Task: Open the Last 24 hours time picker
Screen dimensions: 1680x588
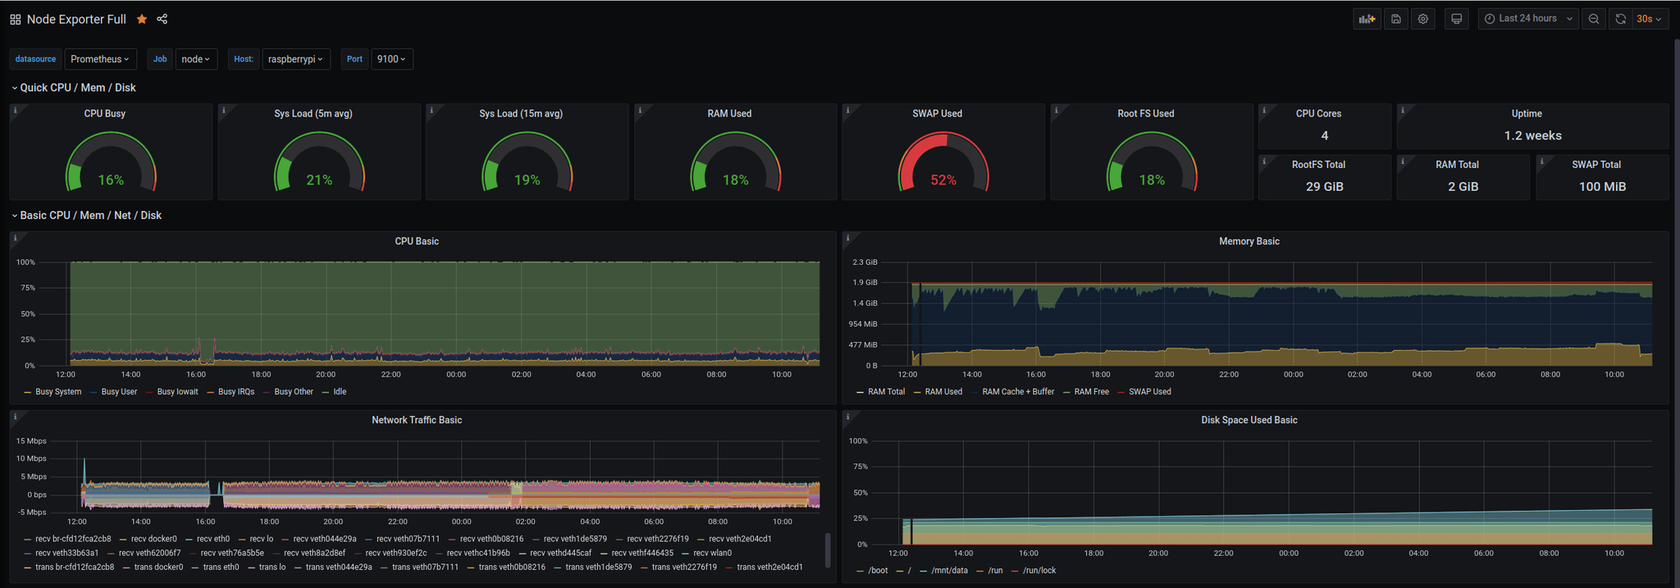Action: tap(1528, 19)
